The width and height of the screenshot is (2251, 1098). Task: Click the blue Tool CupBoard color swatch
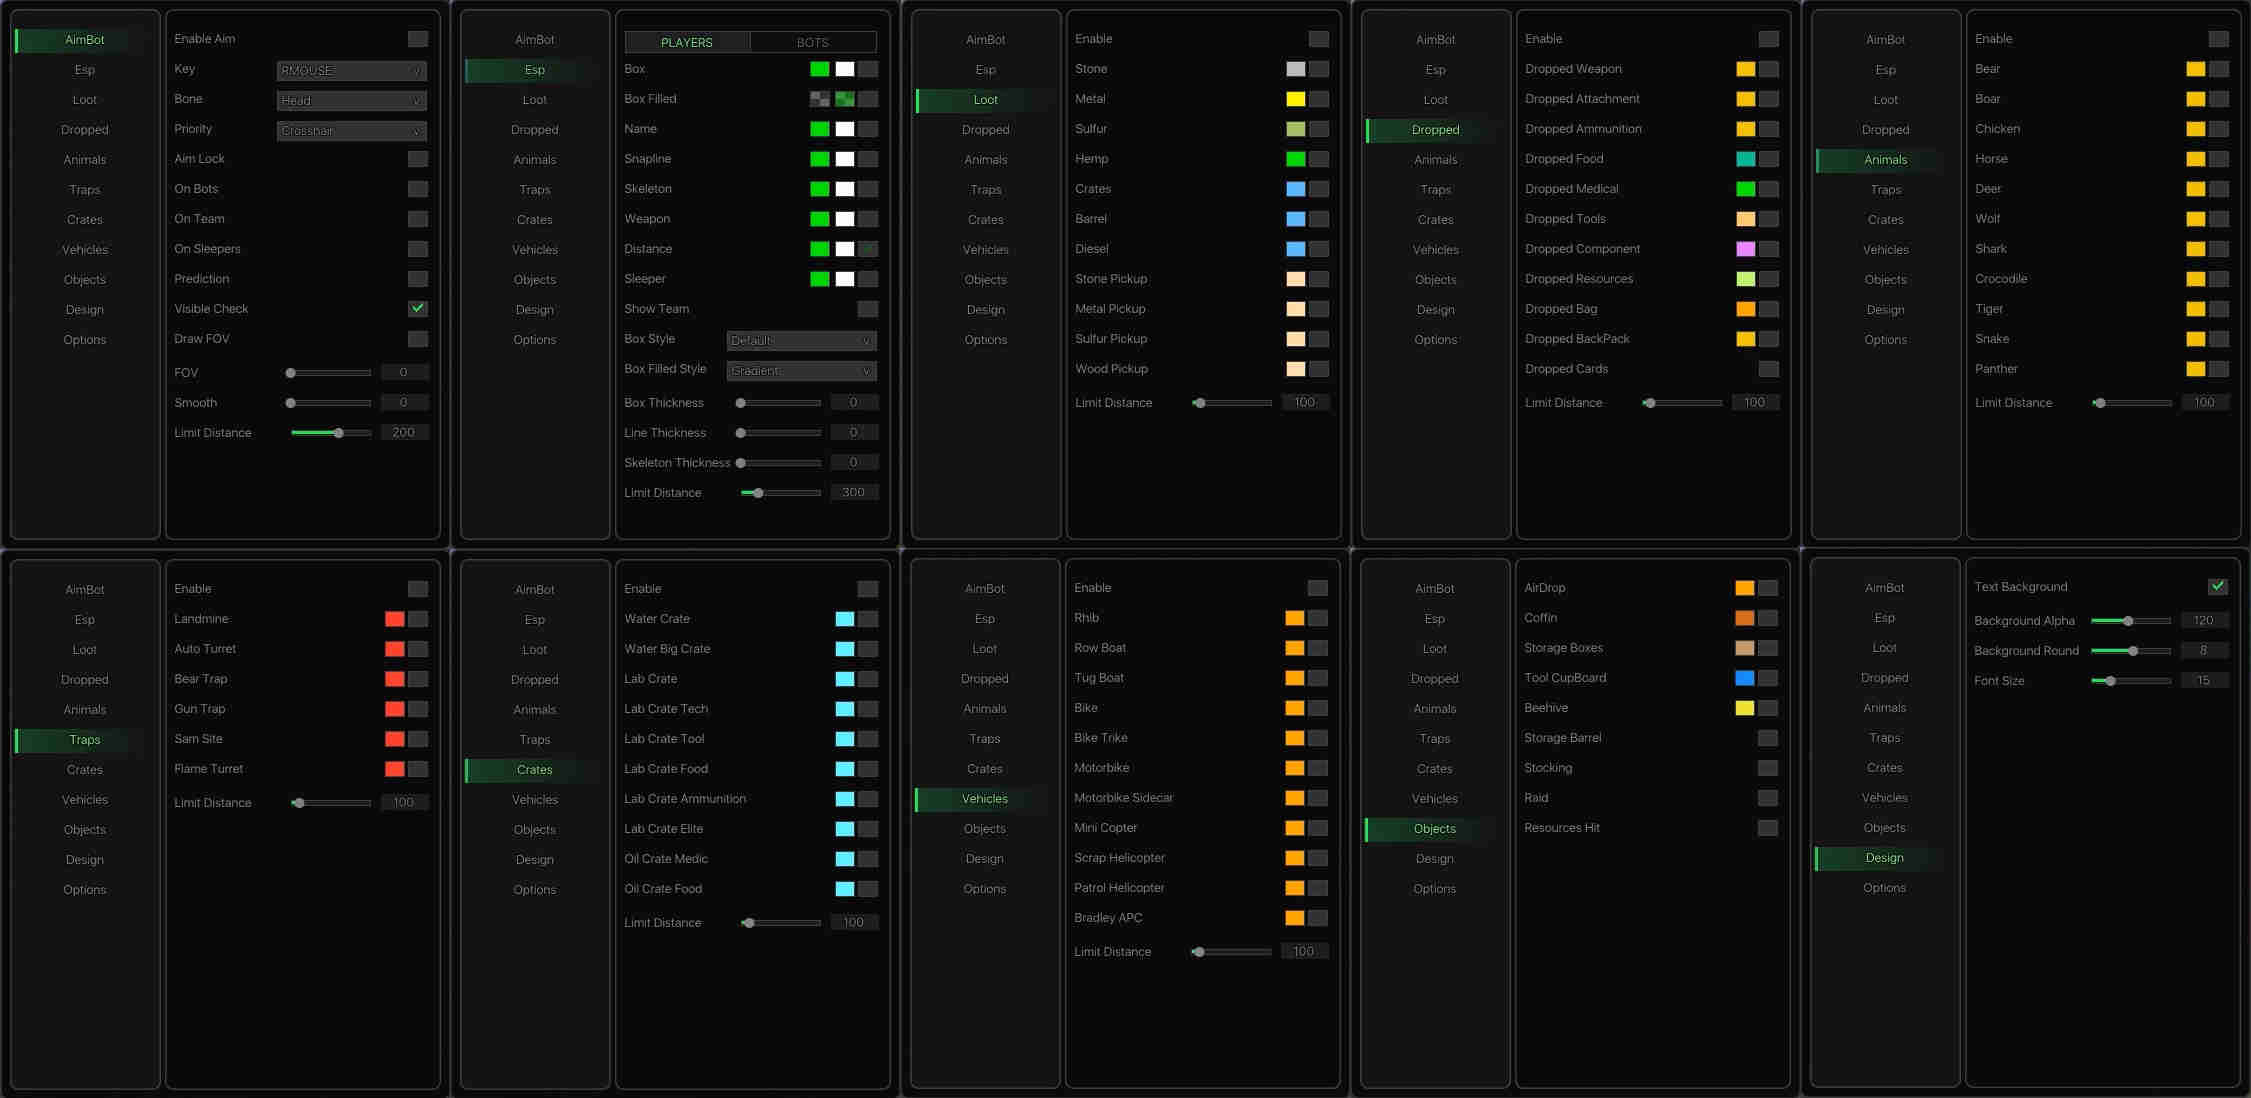click(x=1745, y=678)
